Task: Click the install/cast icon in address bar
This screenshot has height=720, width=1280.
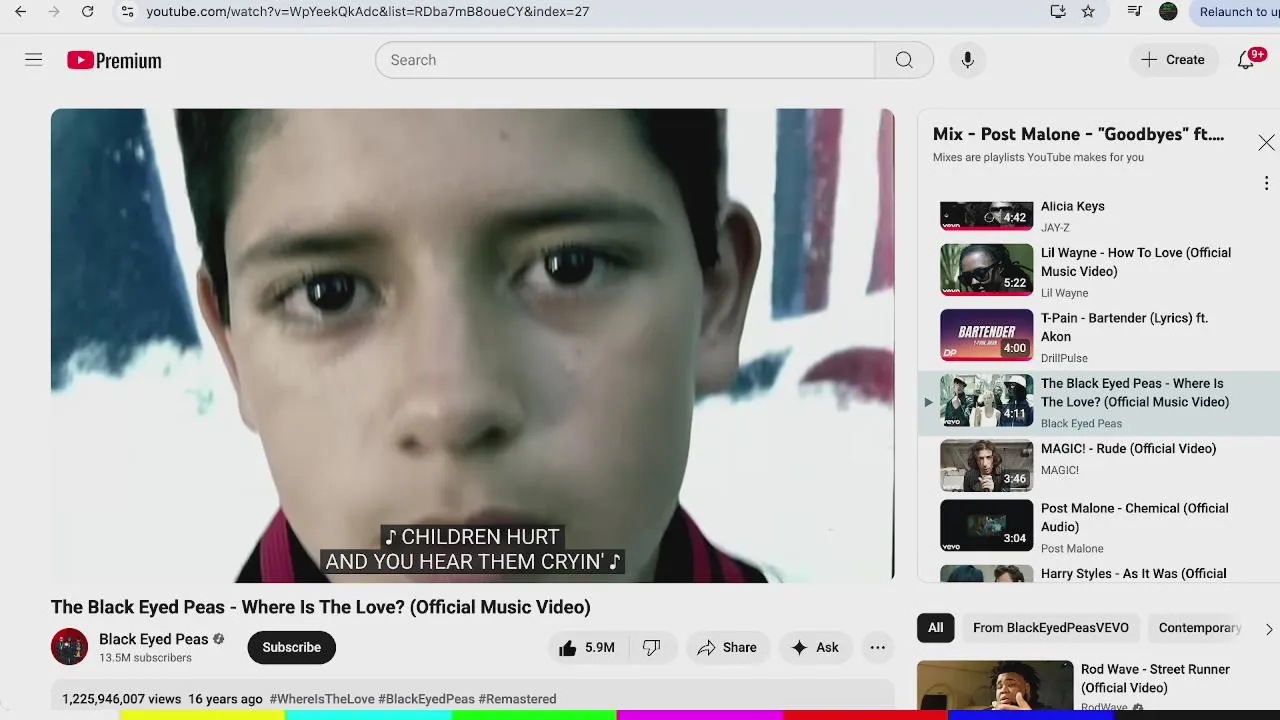Action: tap(1058, 12)
